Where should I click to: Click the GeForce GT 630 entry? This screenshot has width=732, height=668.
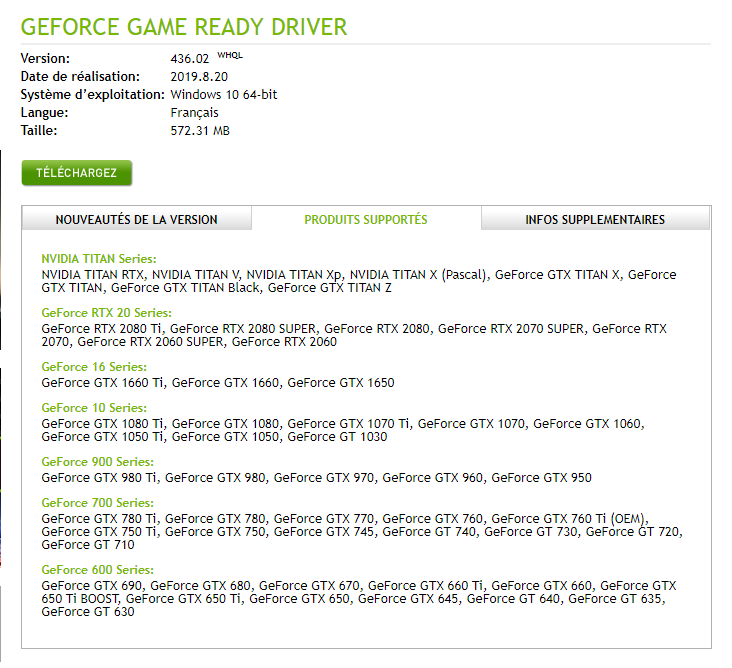88,612
